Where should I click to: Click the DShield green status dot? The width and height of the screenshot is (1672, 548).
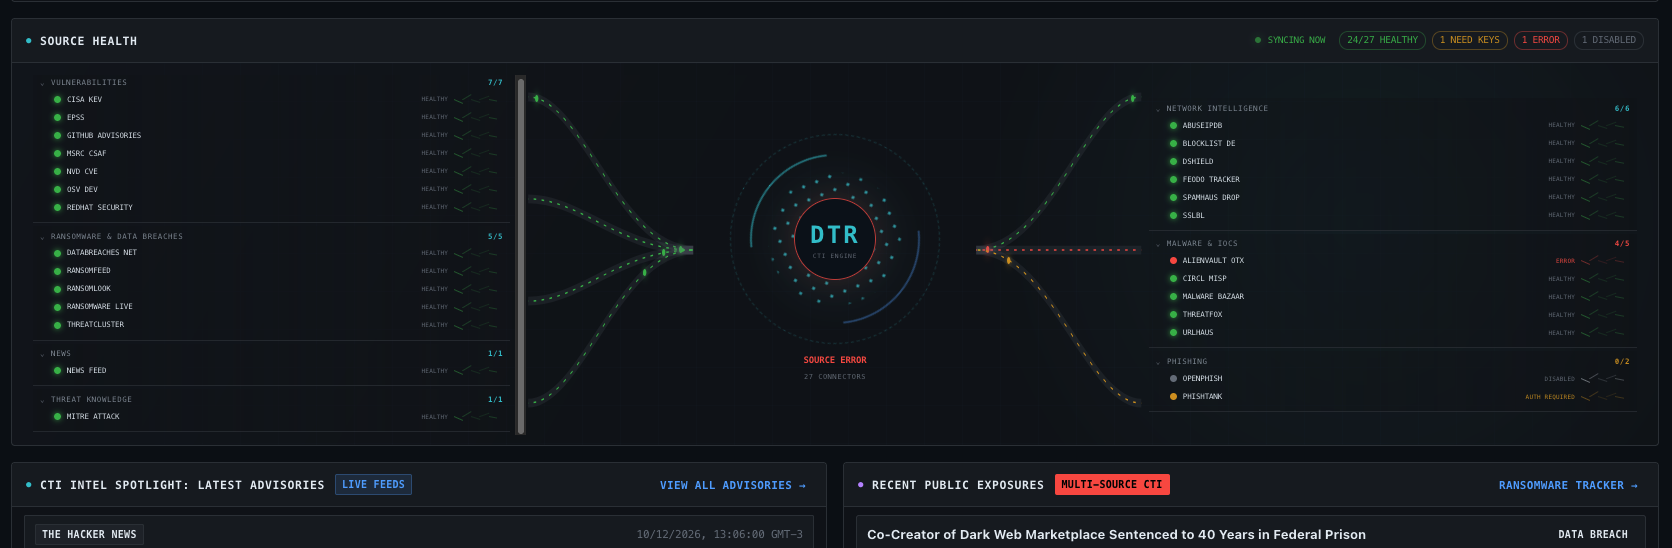coord(1173,162)
